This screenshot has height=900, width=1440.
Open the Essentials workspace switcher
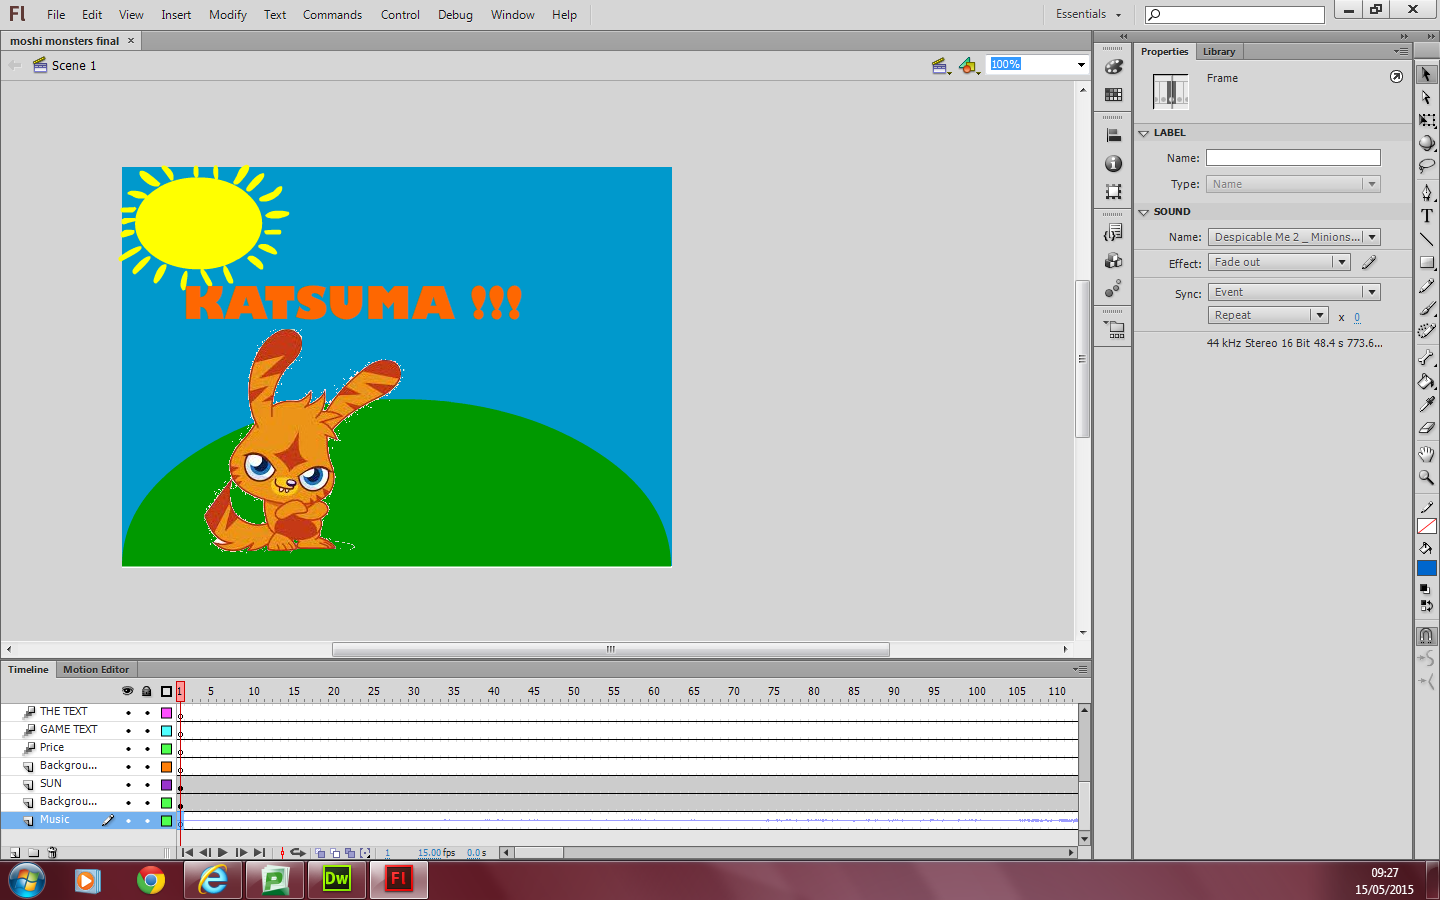(1088, 14)
